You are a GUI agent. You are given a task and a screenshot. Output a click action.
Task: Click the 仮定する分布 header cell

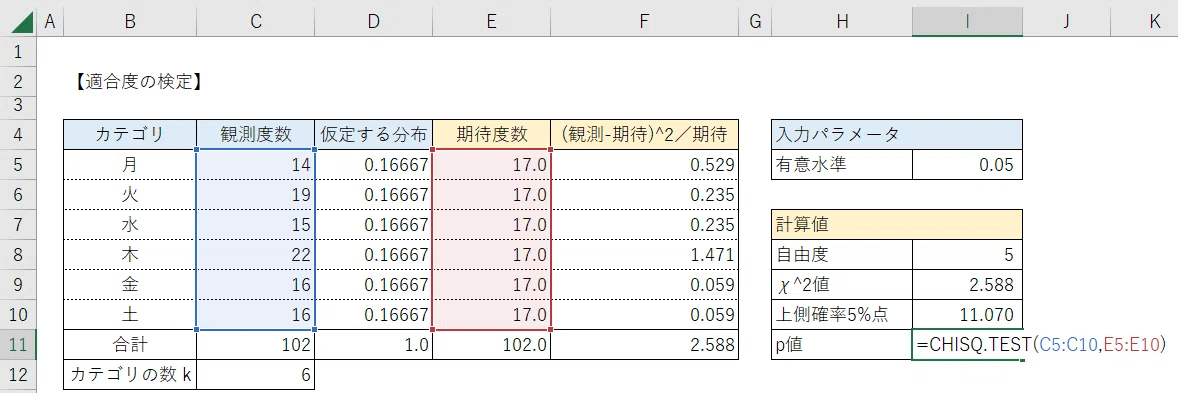[x=373, y=135]
